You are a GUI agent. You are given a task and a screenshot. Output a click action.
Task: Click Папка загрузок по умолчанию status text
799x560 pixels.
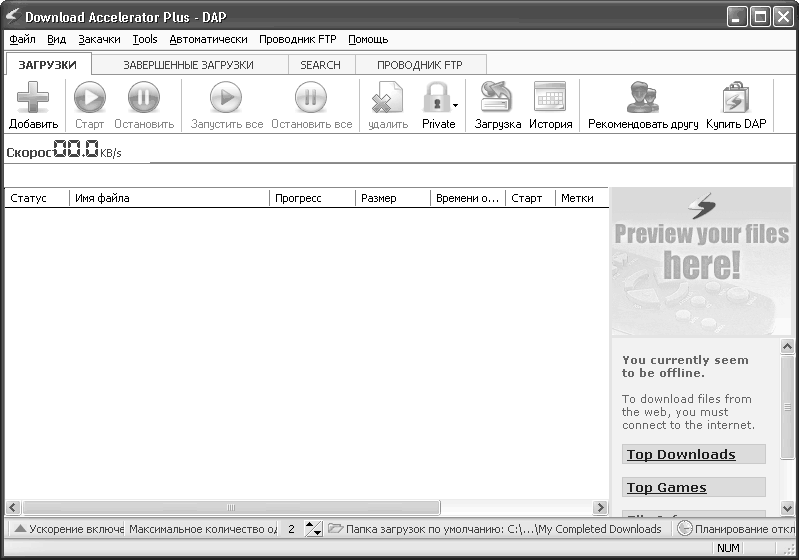503,529
